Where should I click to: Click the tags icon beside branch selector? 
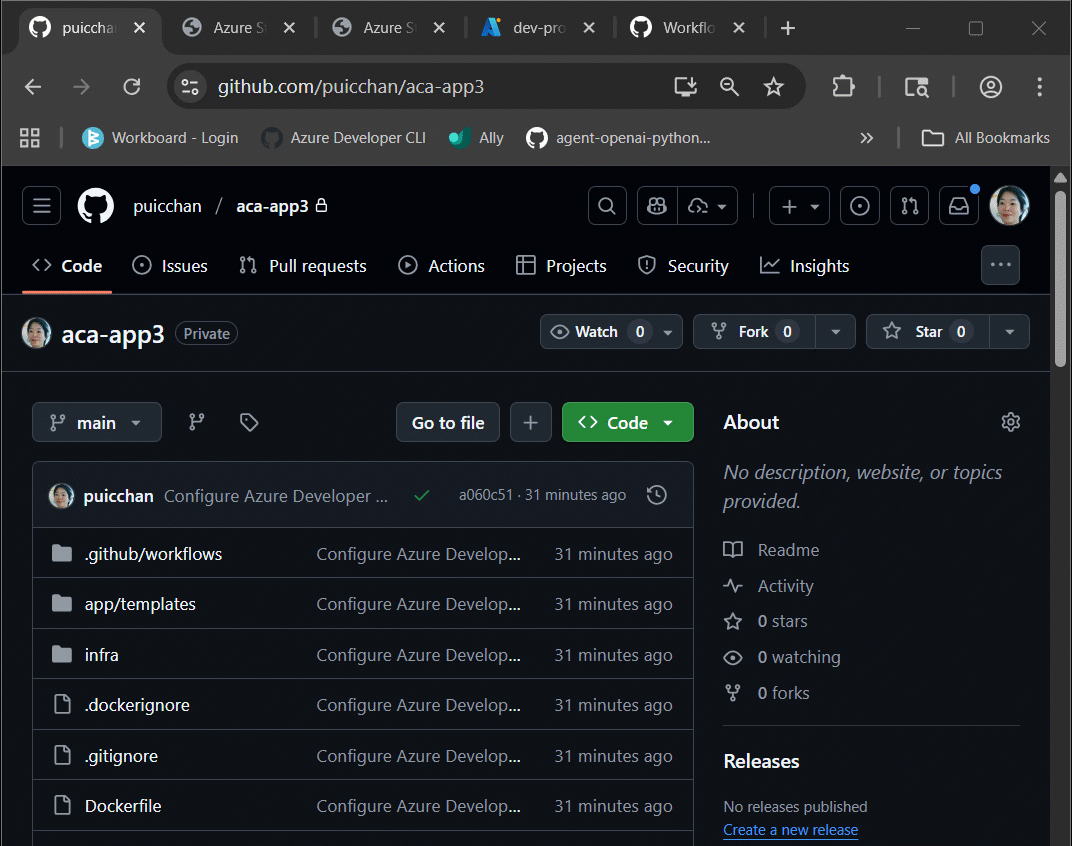(x=248, y=422)
